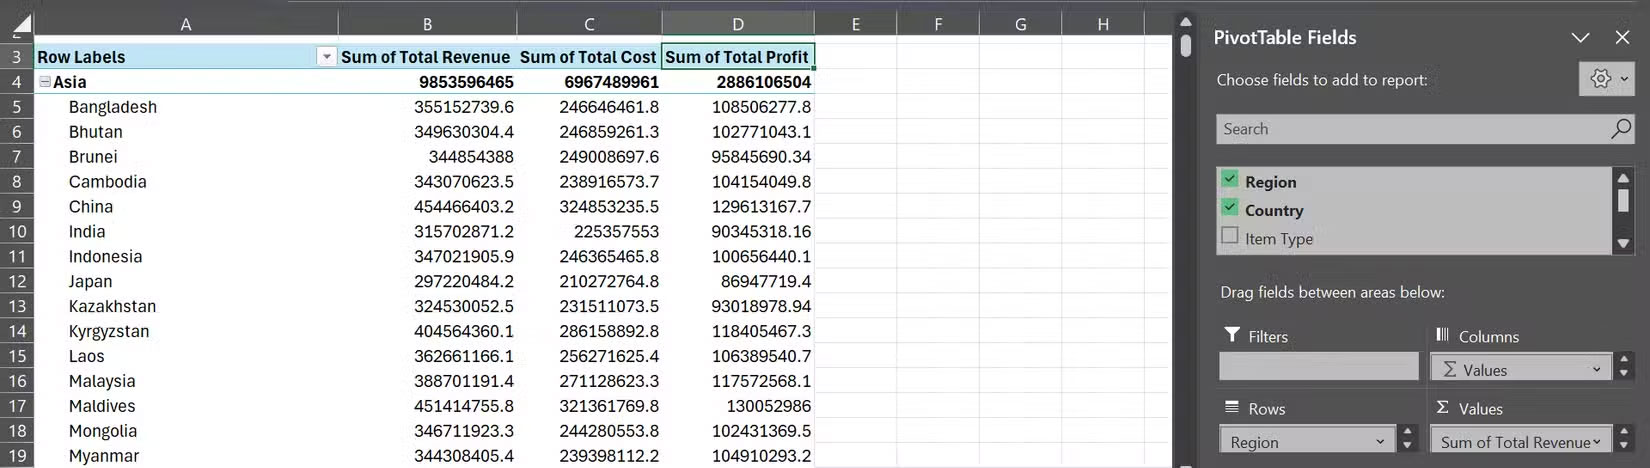The width and height of the screenshot is (1650, 468).
Task: Open the Row Labels filter dropdown
Action: point(326,57)
